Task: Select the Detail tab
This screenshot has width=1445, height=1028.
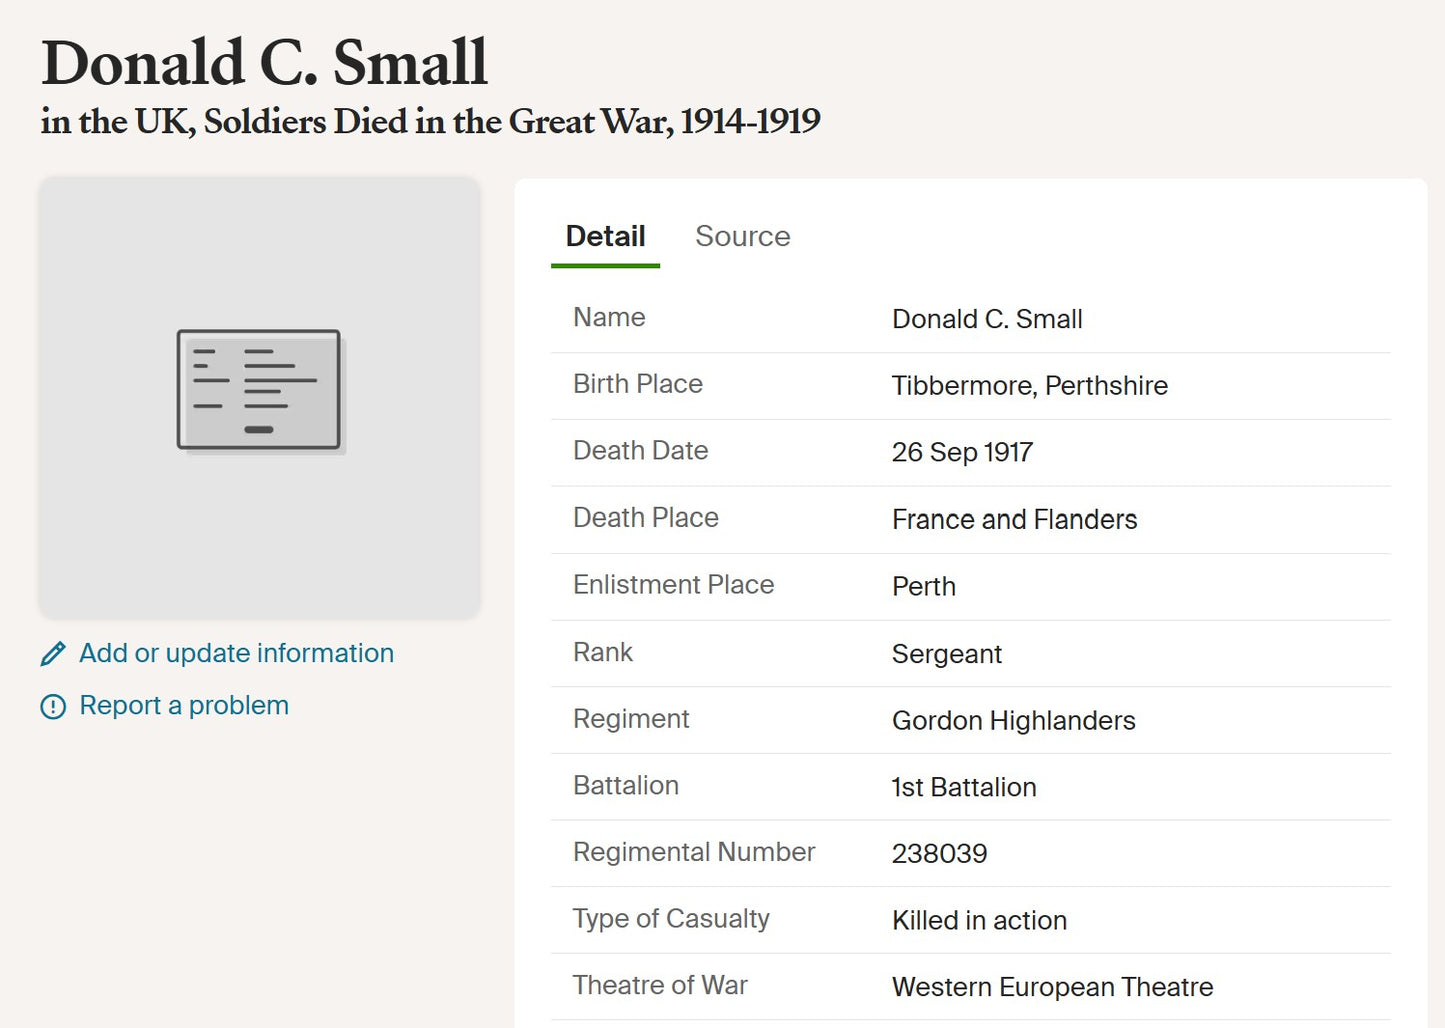Action: point(605,236)
